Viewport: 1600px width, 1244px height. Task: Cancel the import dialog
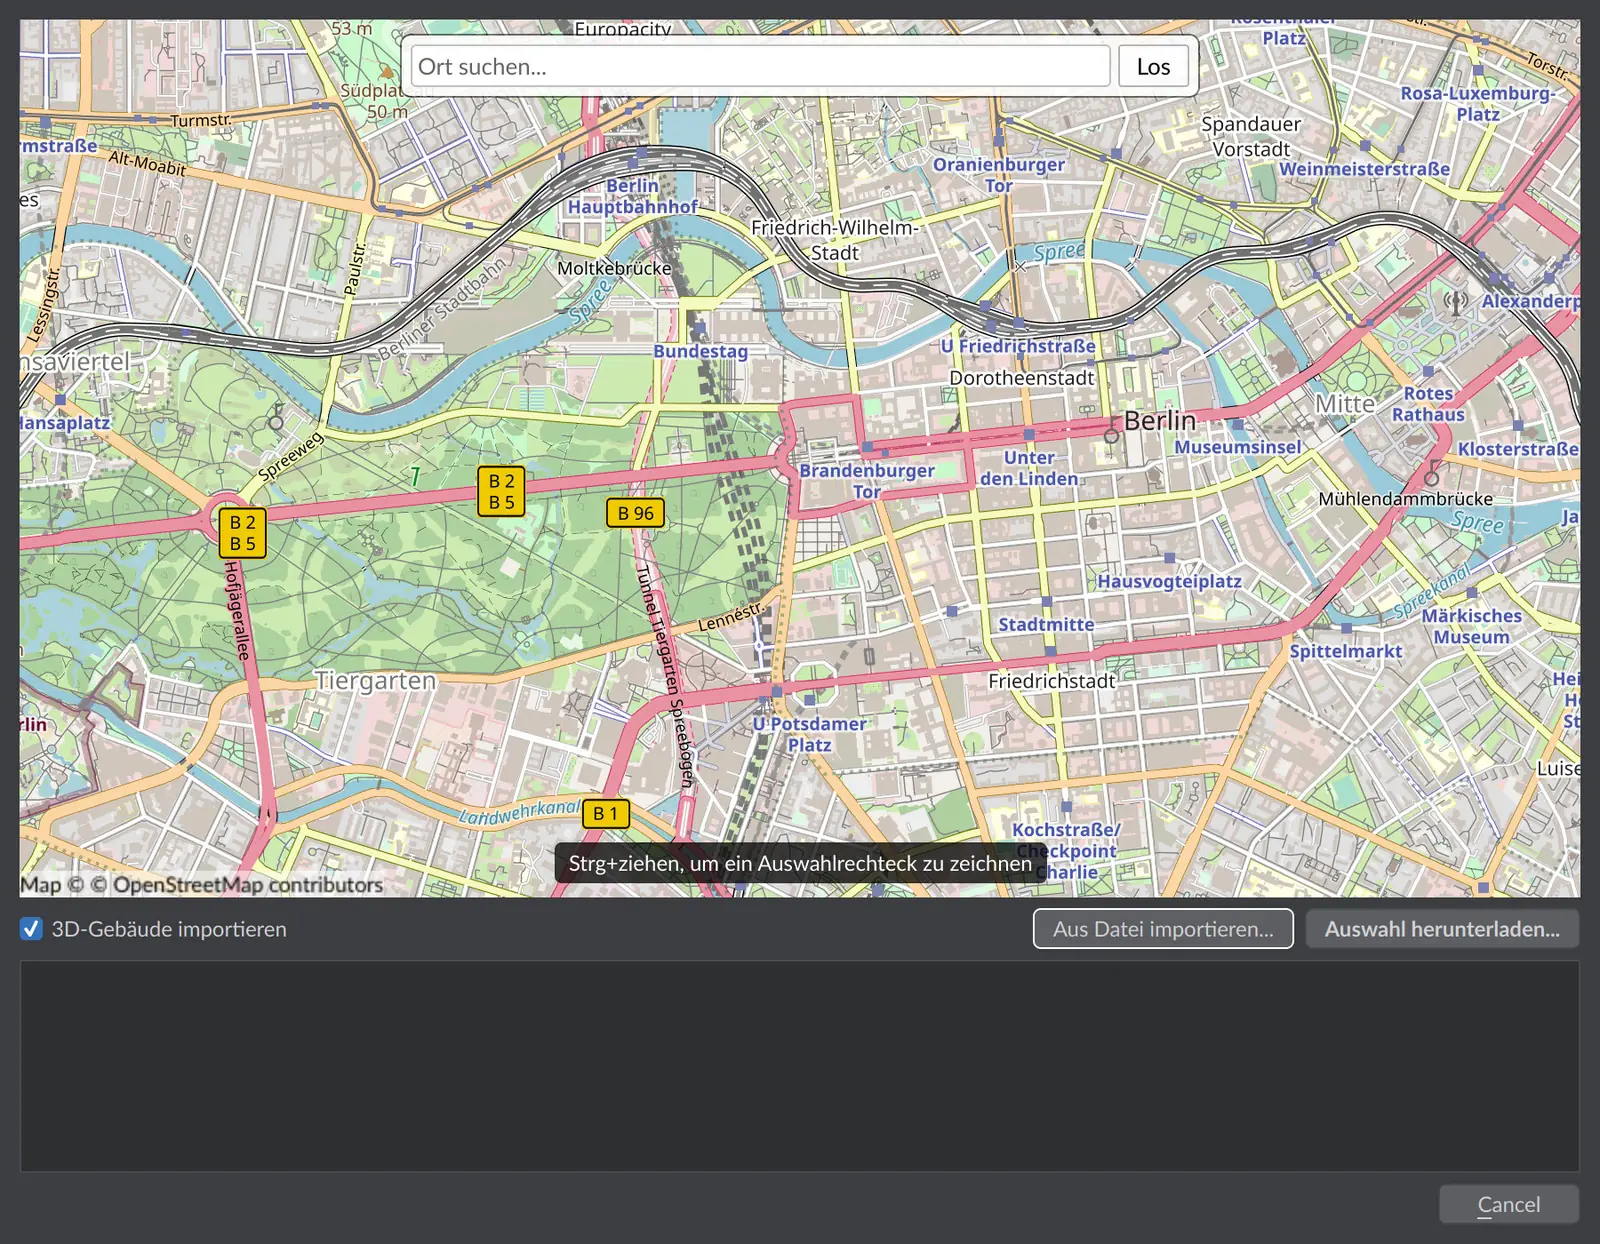point(1509,1204)
